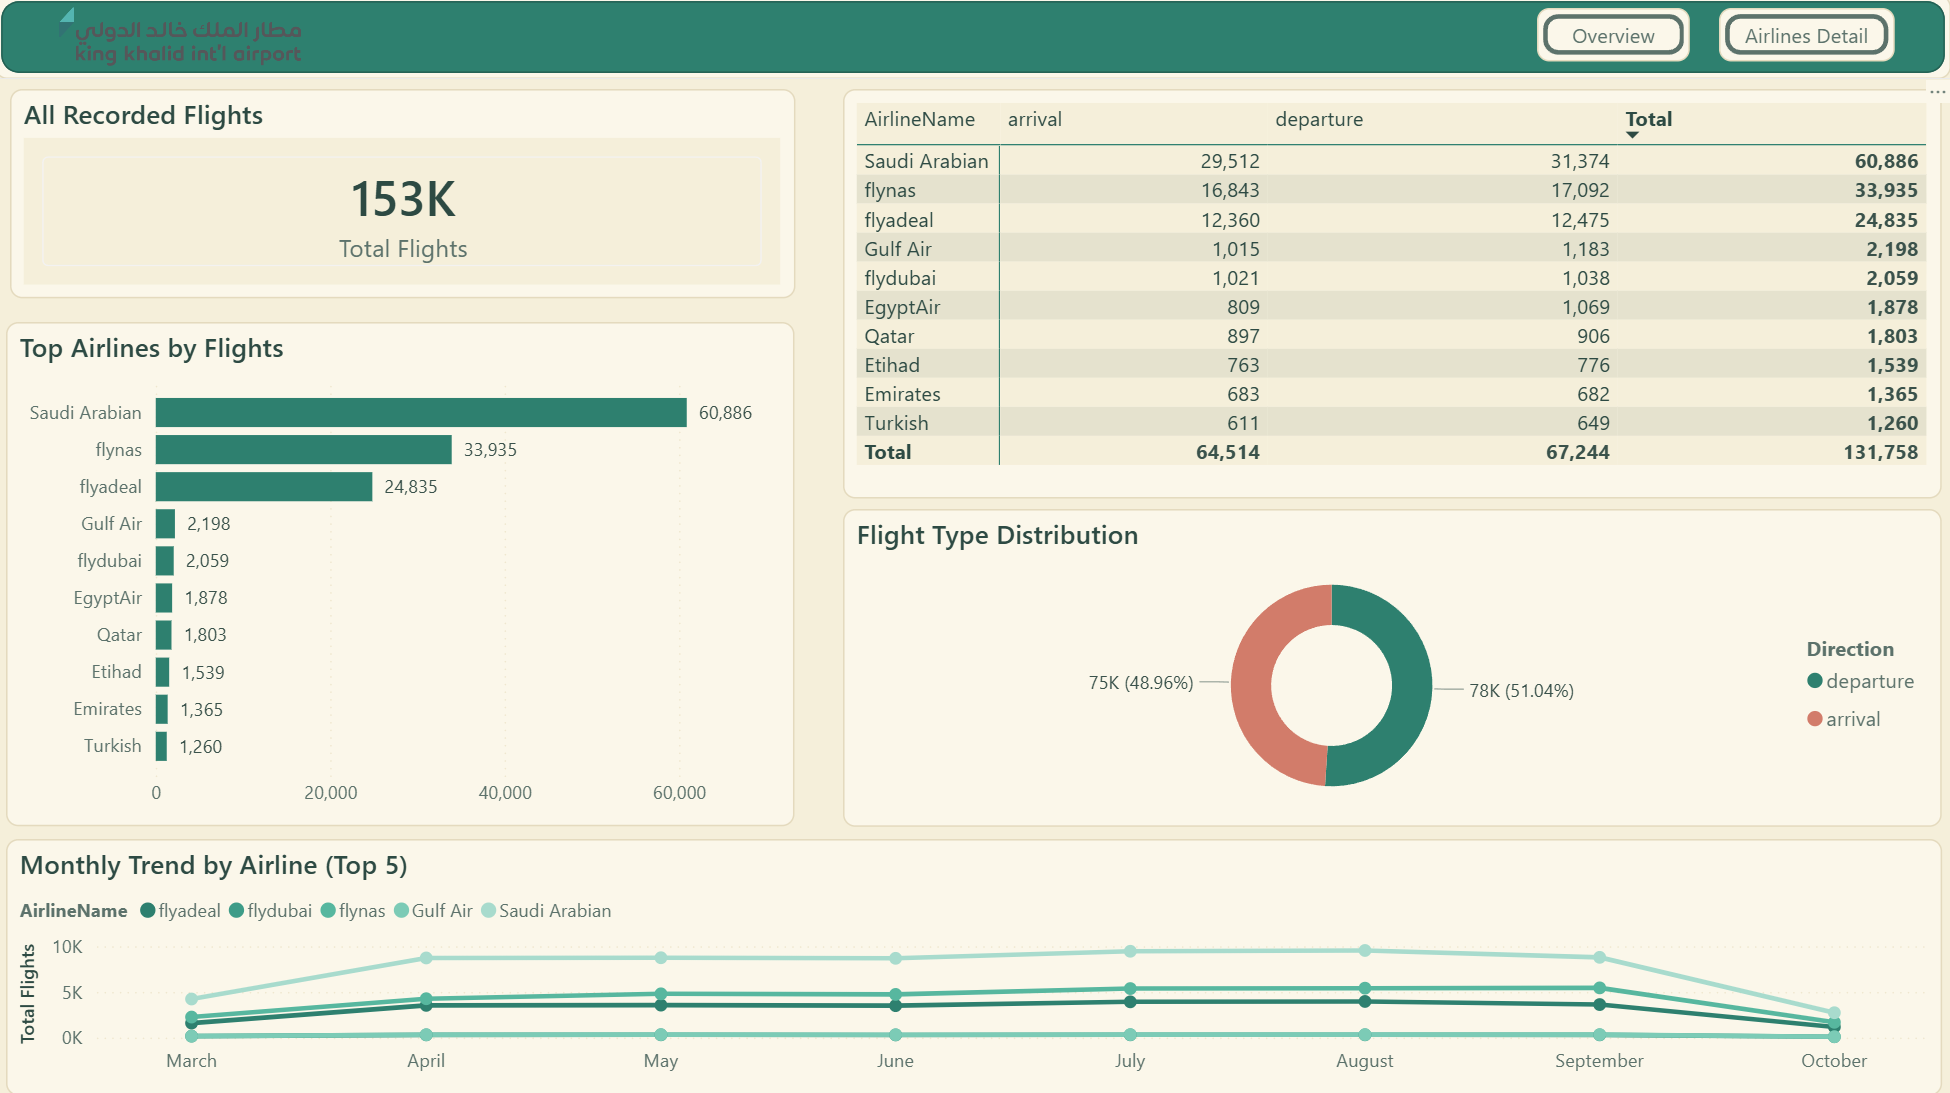The width and height of the screenshot is (1950, 1093).
Task: Click the flynas legend marker in trend chart
Action: pyautogui.click(x=327, y=910)
